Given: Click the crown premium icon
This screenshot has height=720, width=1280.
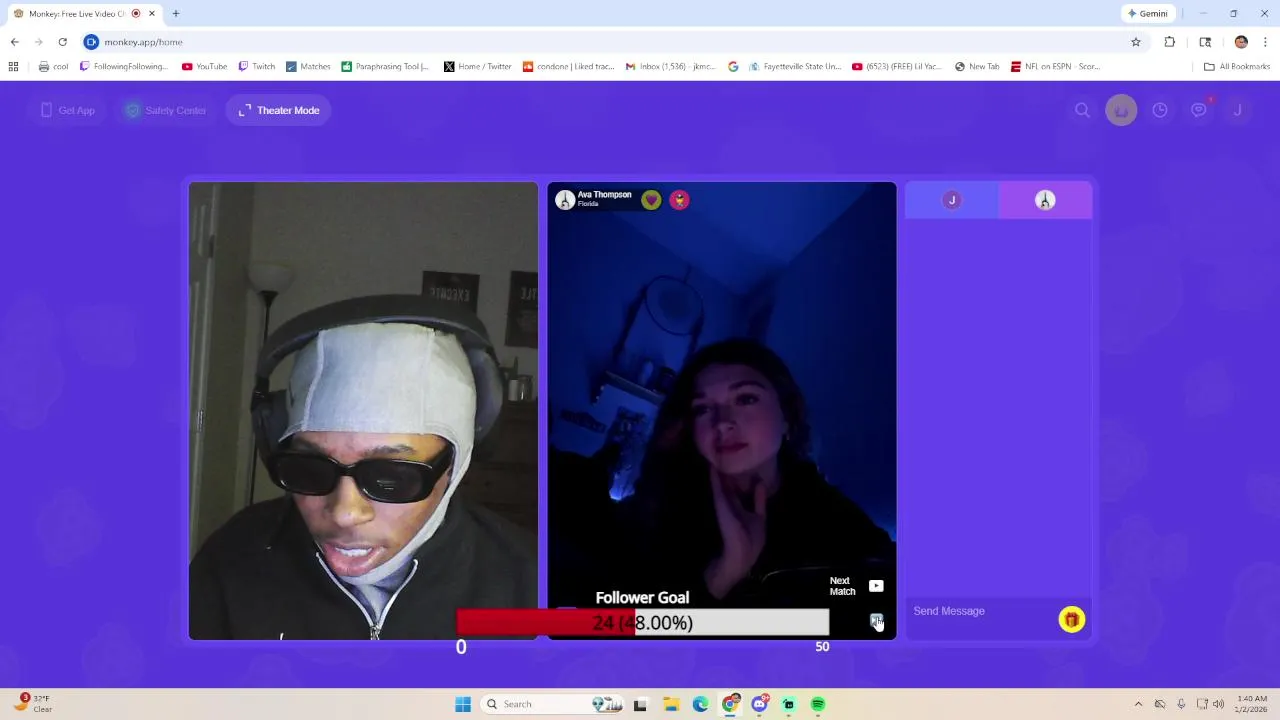Looking at the screenshot, I should coord(1121,110).
